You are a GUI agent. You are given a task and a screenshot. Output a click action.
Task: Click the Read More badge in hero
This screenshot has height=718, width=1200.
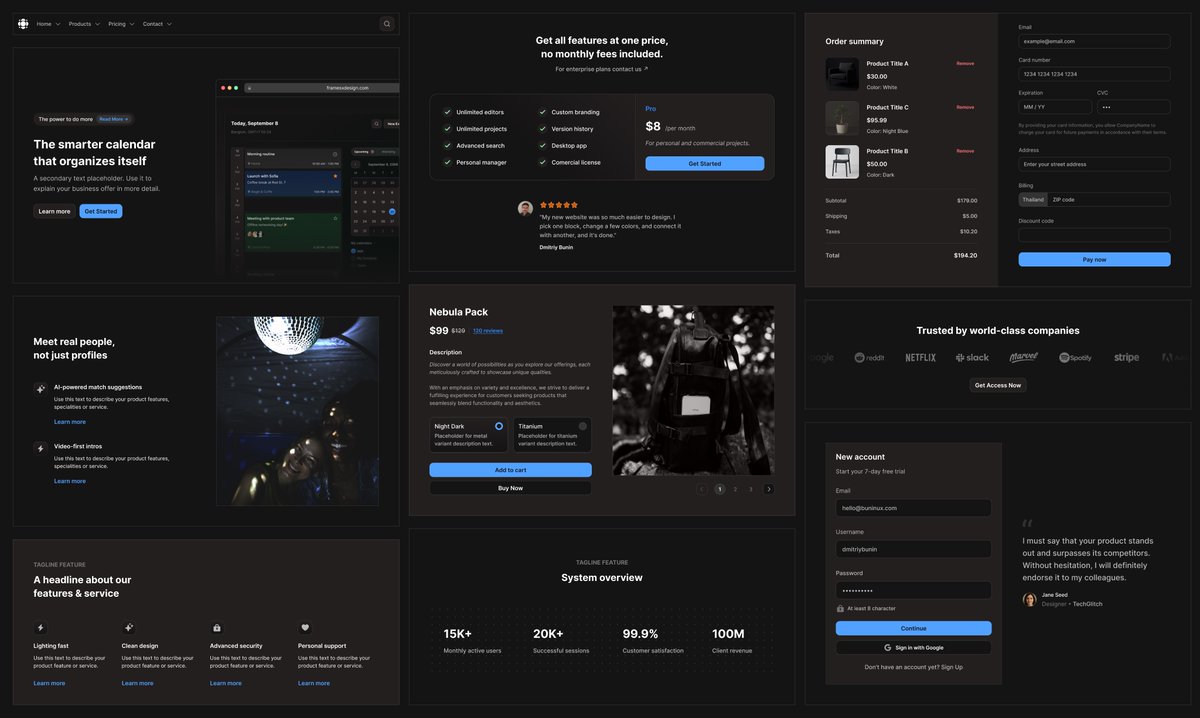pos(113,119)
